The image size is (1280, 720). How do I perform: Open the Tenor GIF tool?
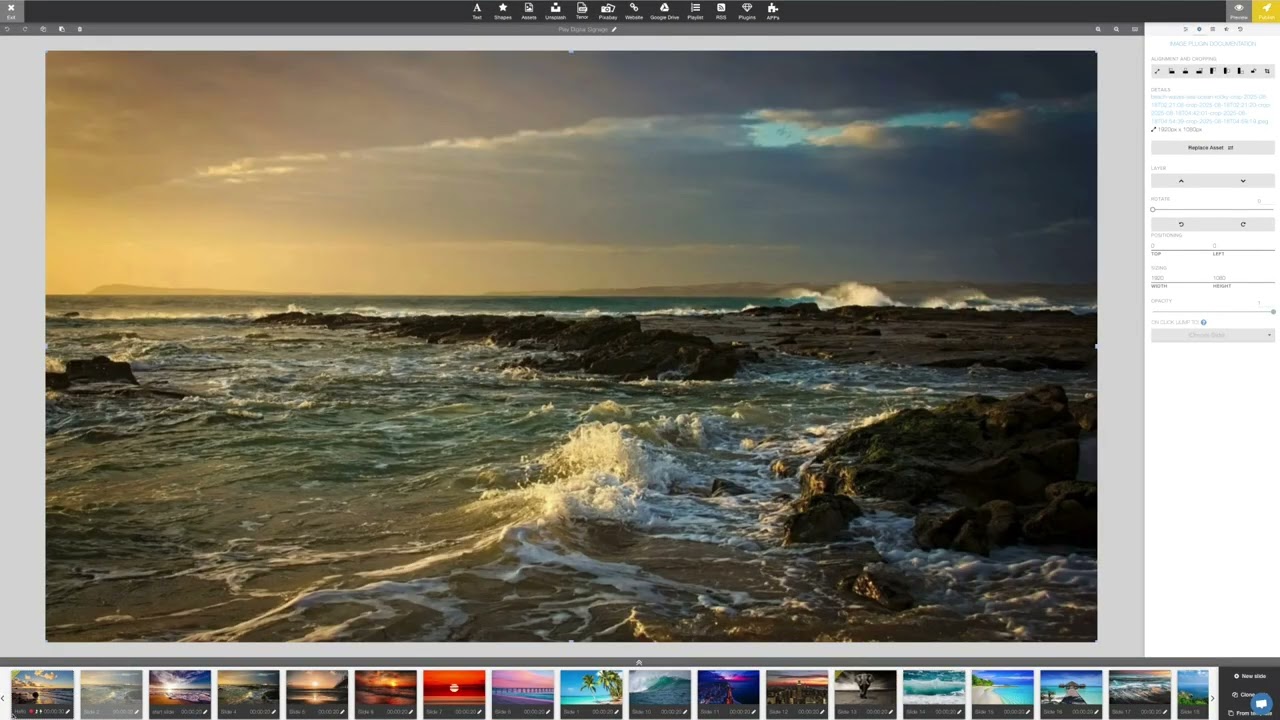tap(582, 11)
